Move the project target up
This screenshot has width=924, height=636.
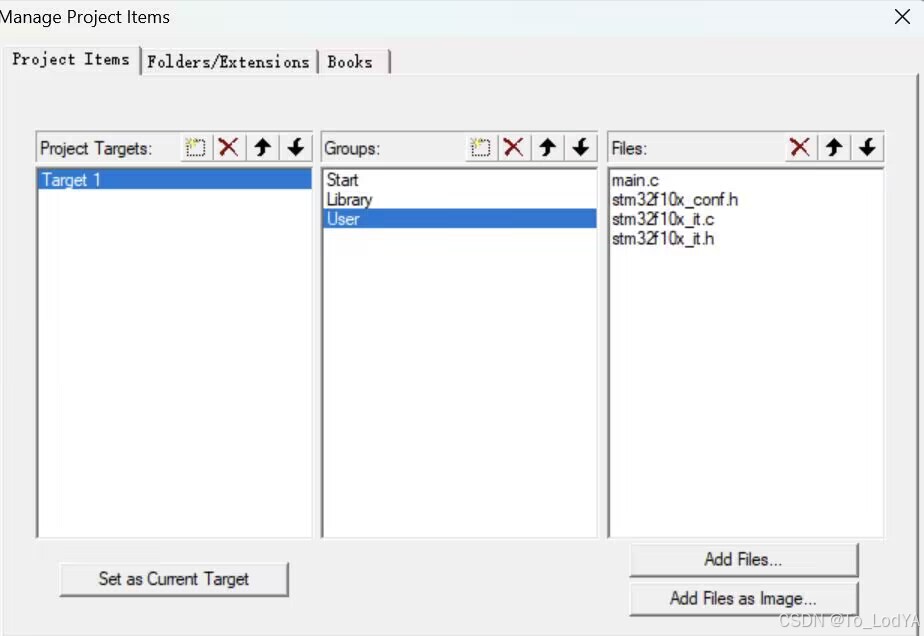click(x=262, y=147)
